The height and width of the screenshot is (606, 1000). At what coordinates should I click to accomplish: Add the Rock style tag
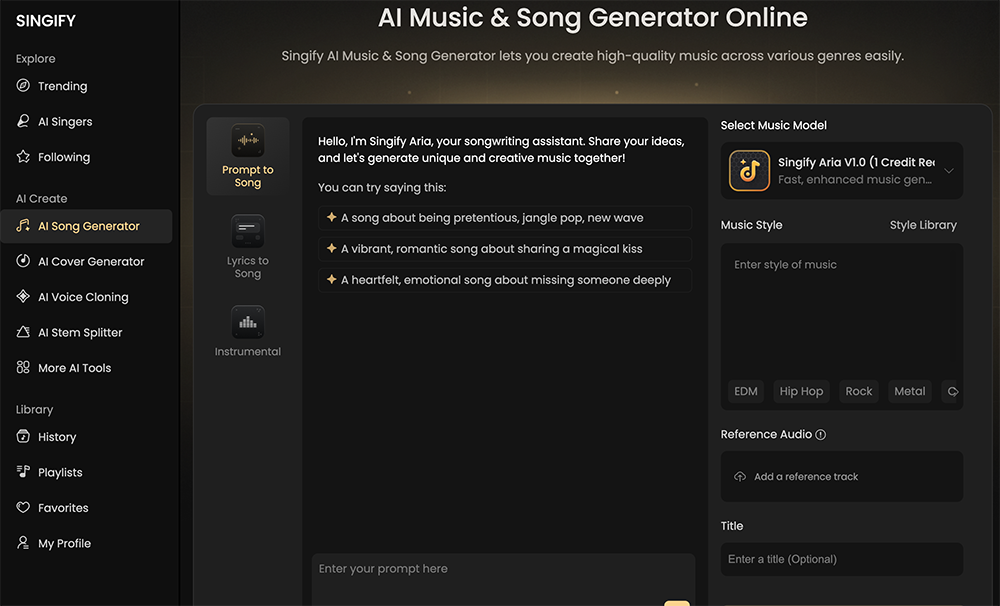click(858, 391)
